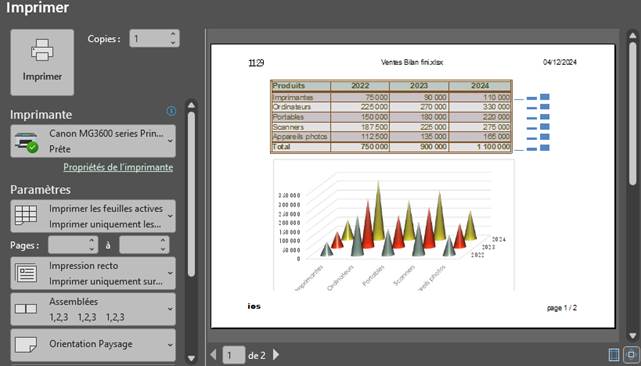Open Orientation Paysage dropdown
The height and width of the screenshot is (366, 641).
(x=93, y=345)
